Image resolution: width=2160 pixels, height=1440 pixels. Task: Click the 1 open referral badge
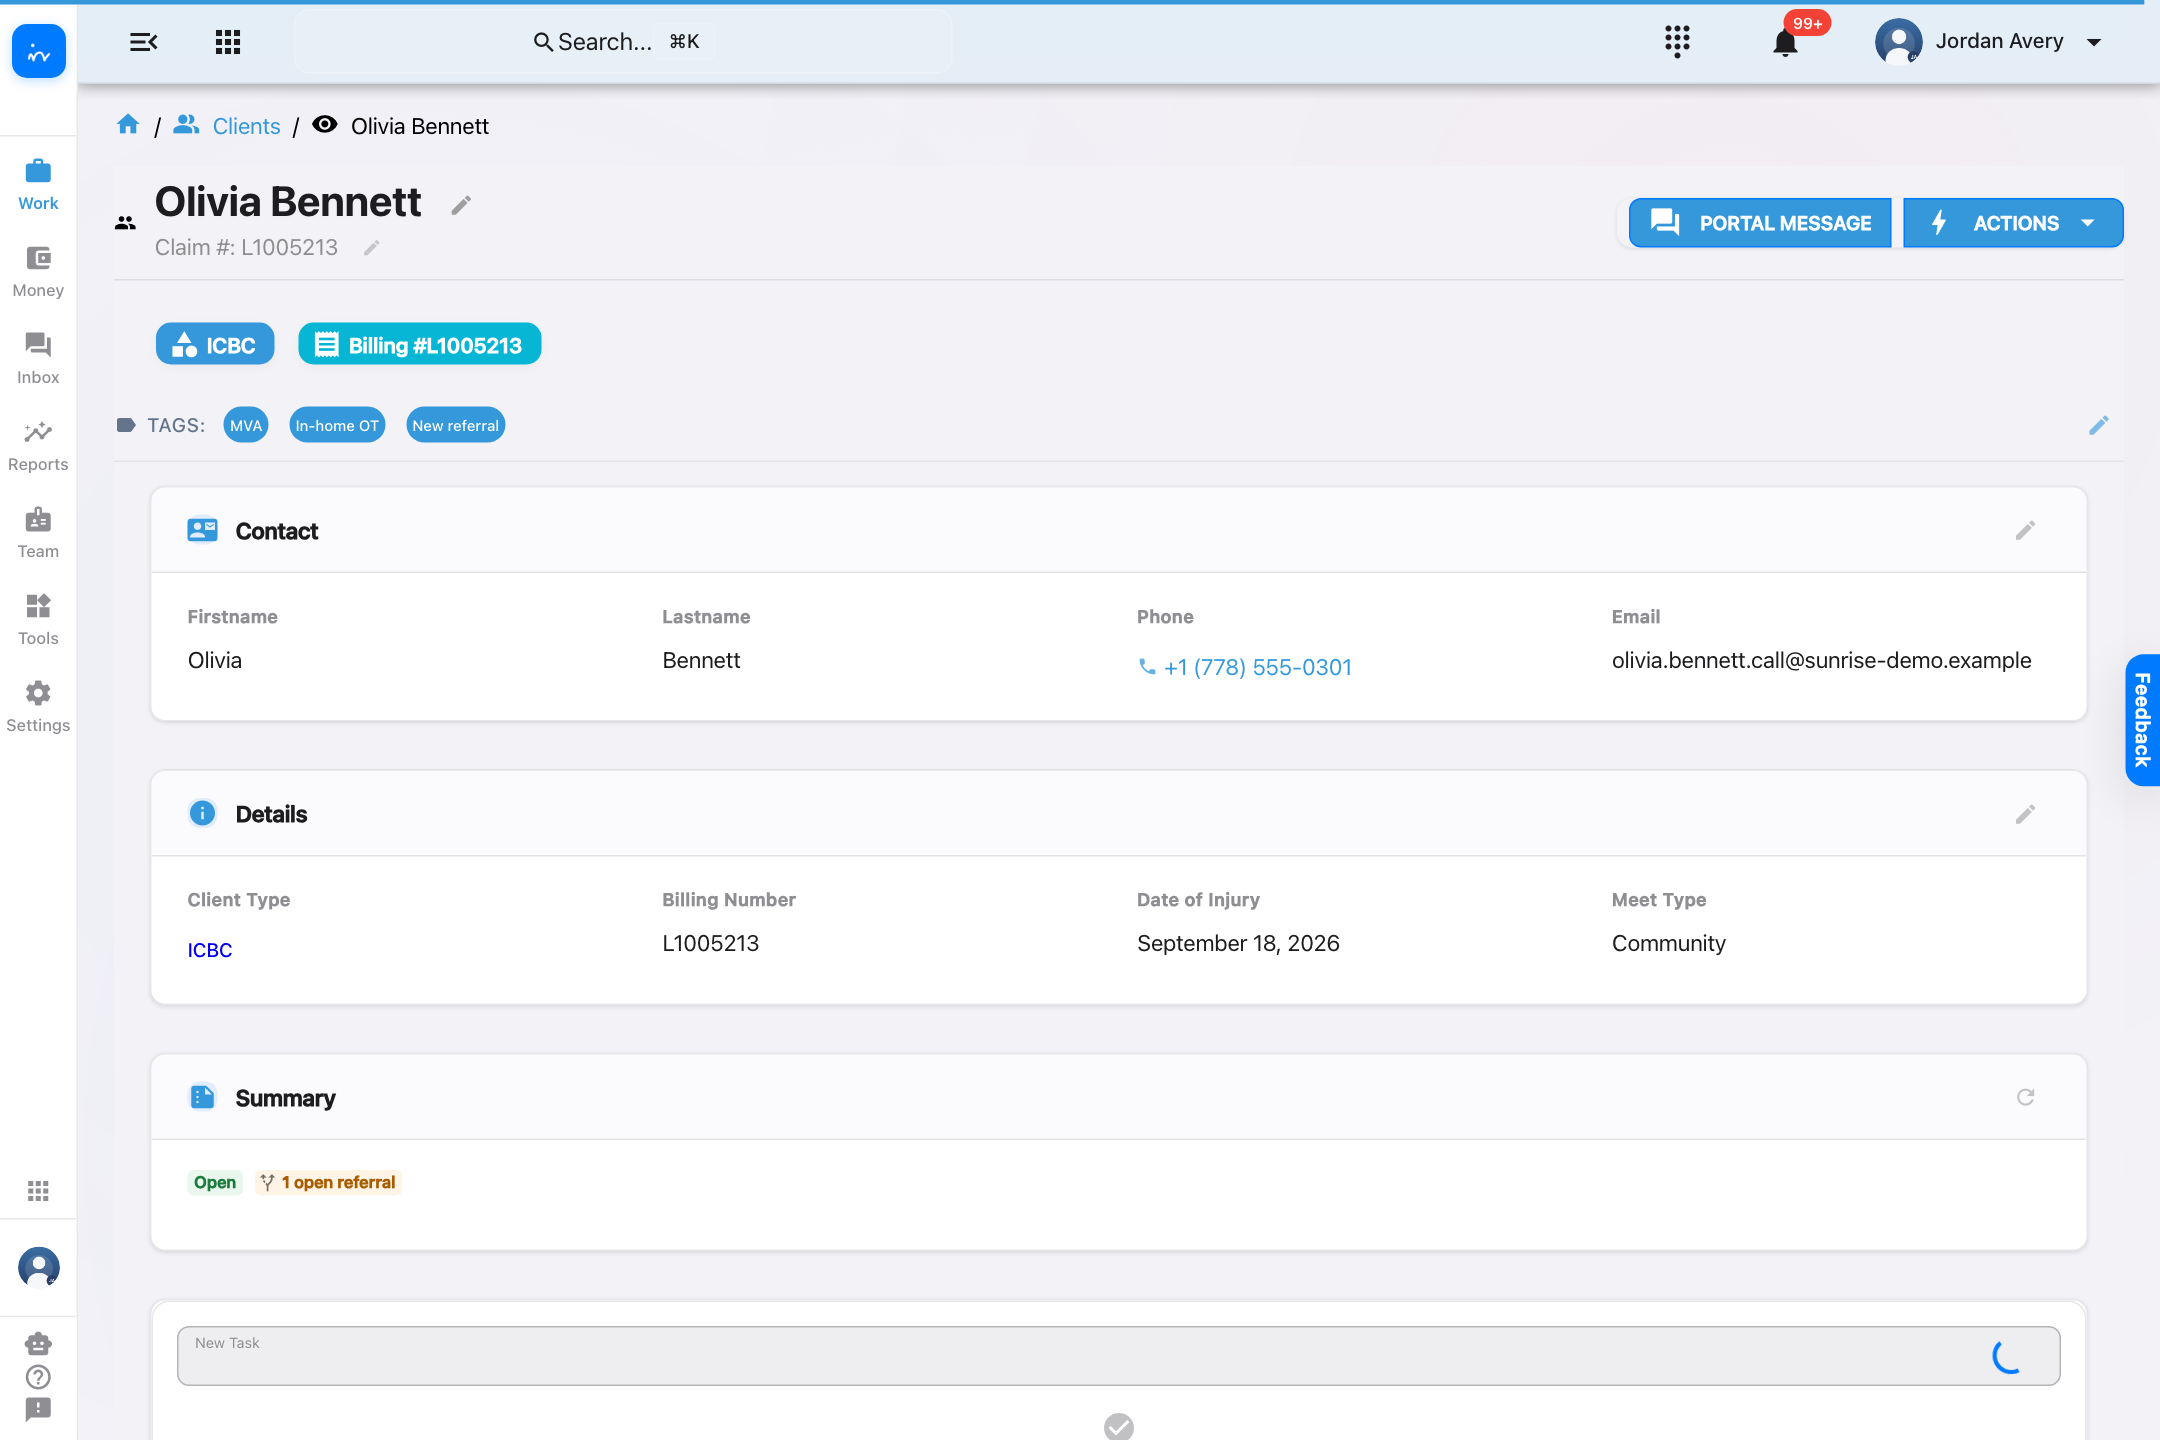(x=328, y=1182)
